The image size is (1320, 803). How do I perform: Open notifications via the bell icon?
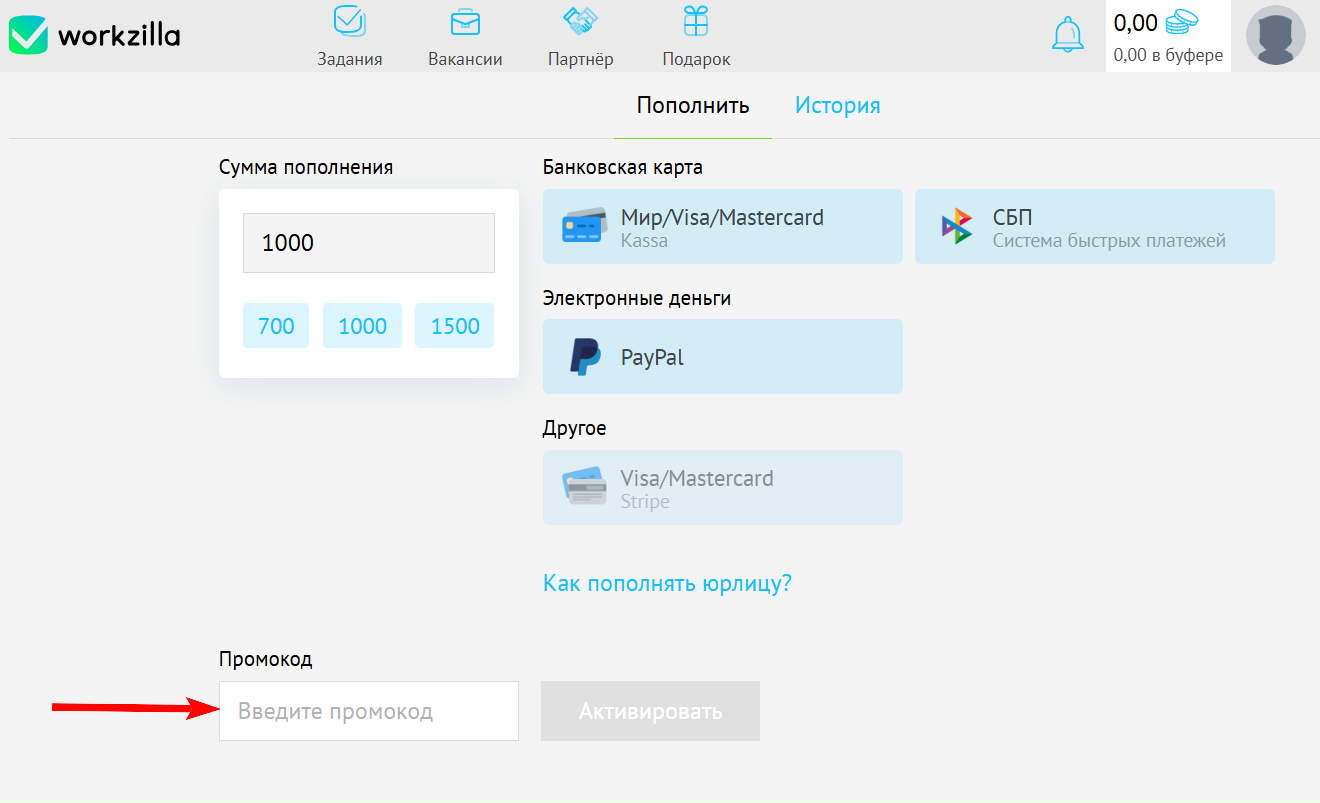click(1068, 33)
